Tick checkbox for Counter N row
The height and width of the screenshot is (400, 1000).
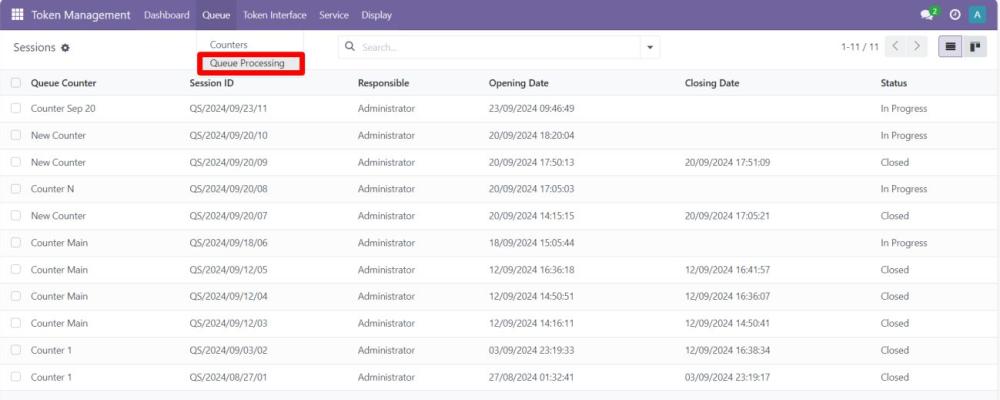point(16,189)
